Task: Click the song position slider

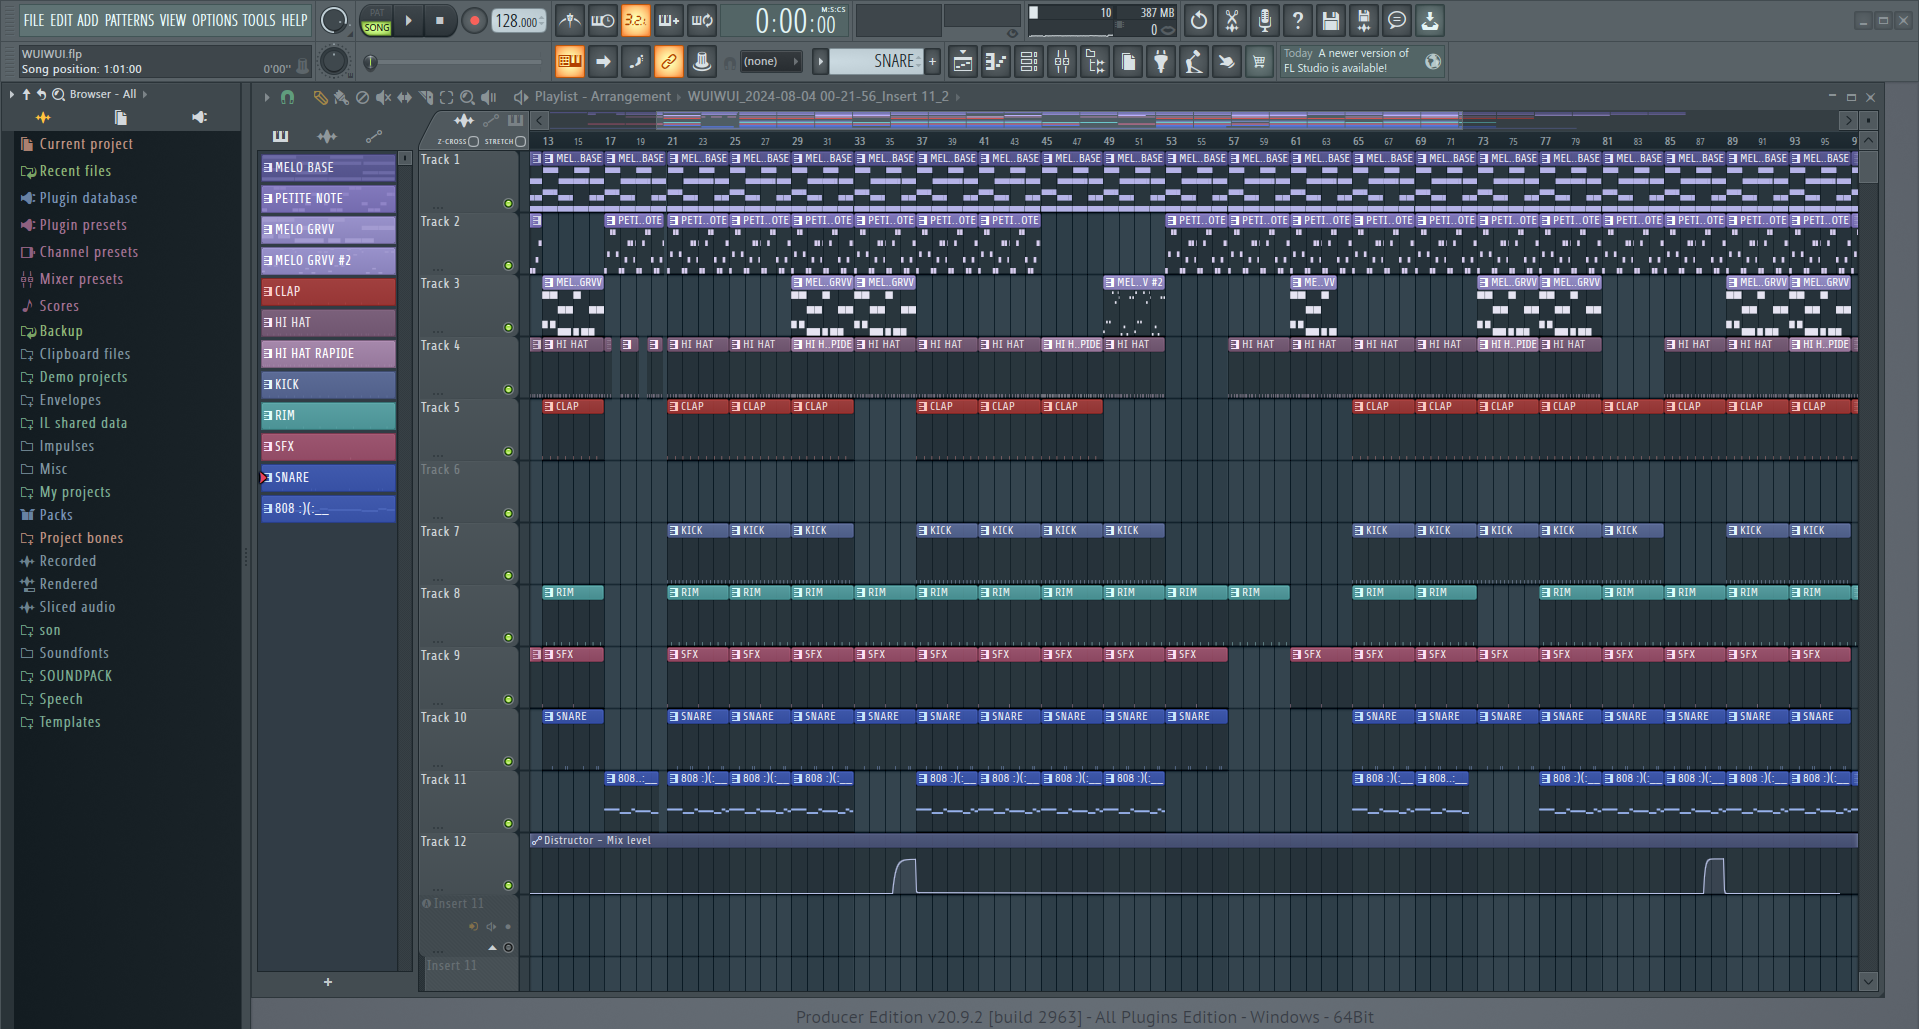Action: (455, 62)
